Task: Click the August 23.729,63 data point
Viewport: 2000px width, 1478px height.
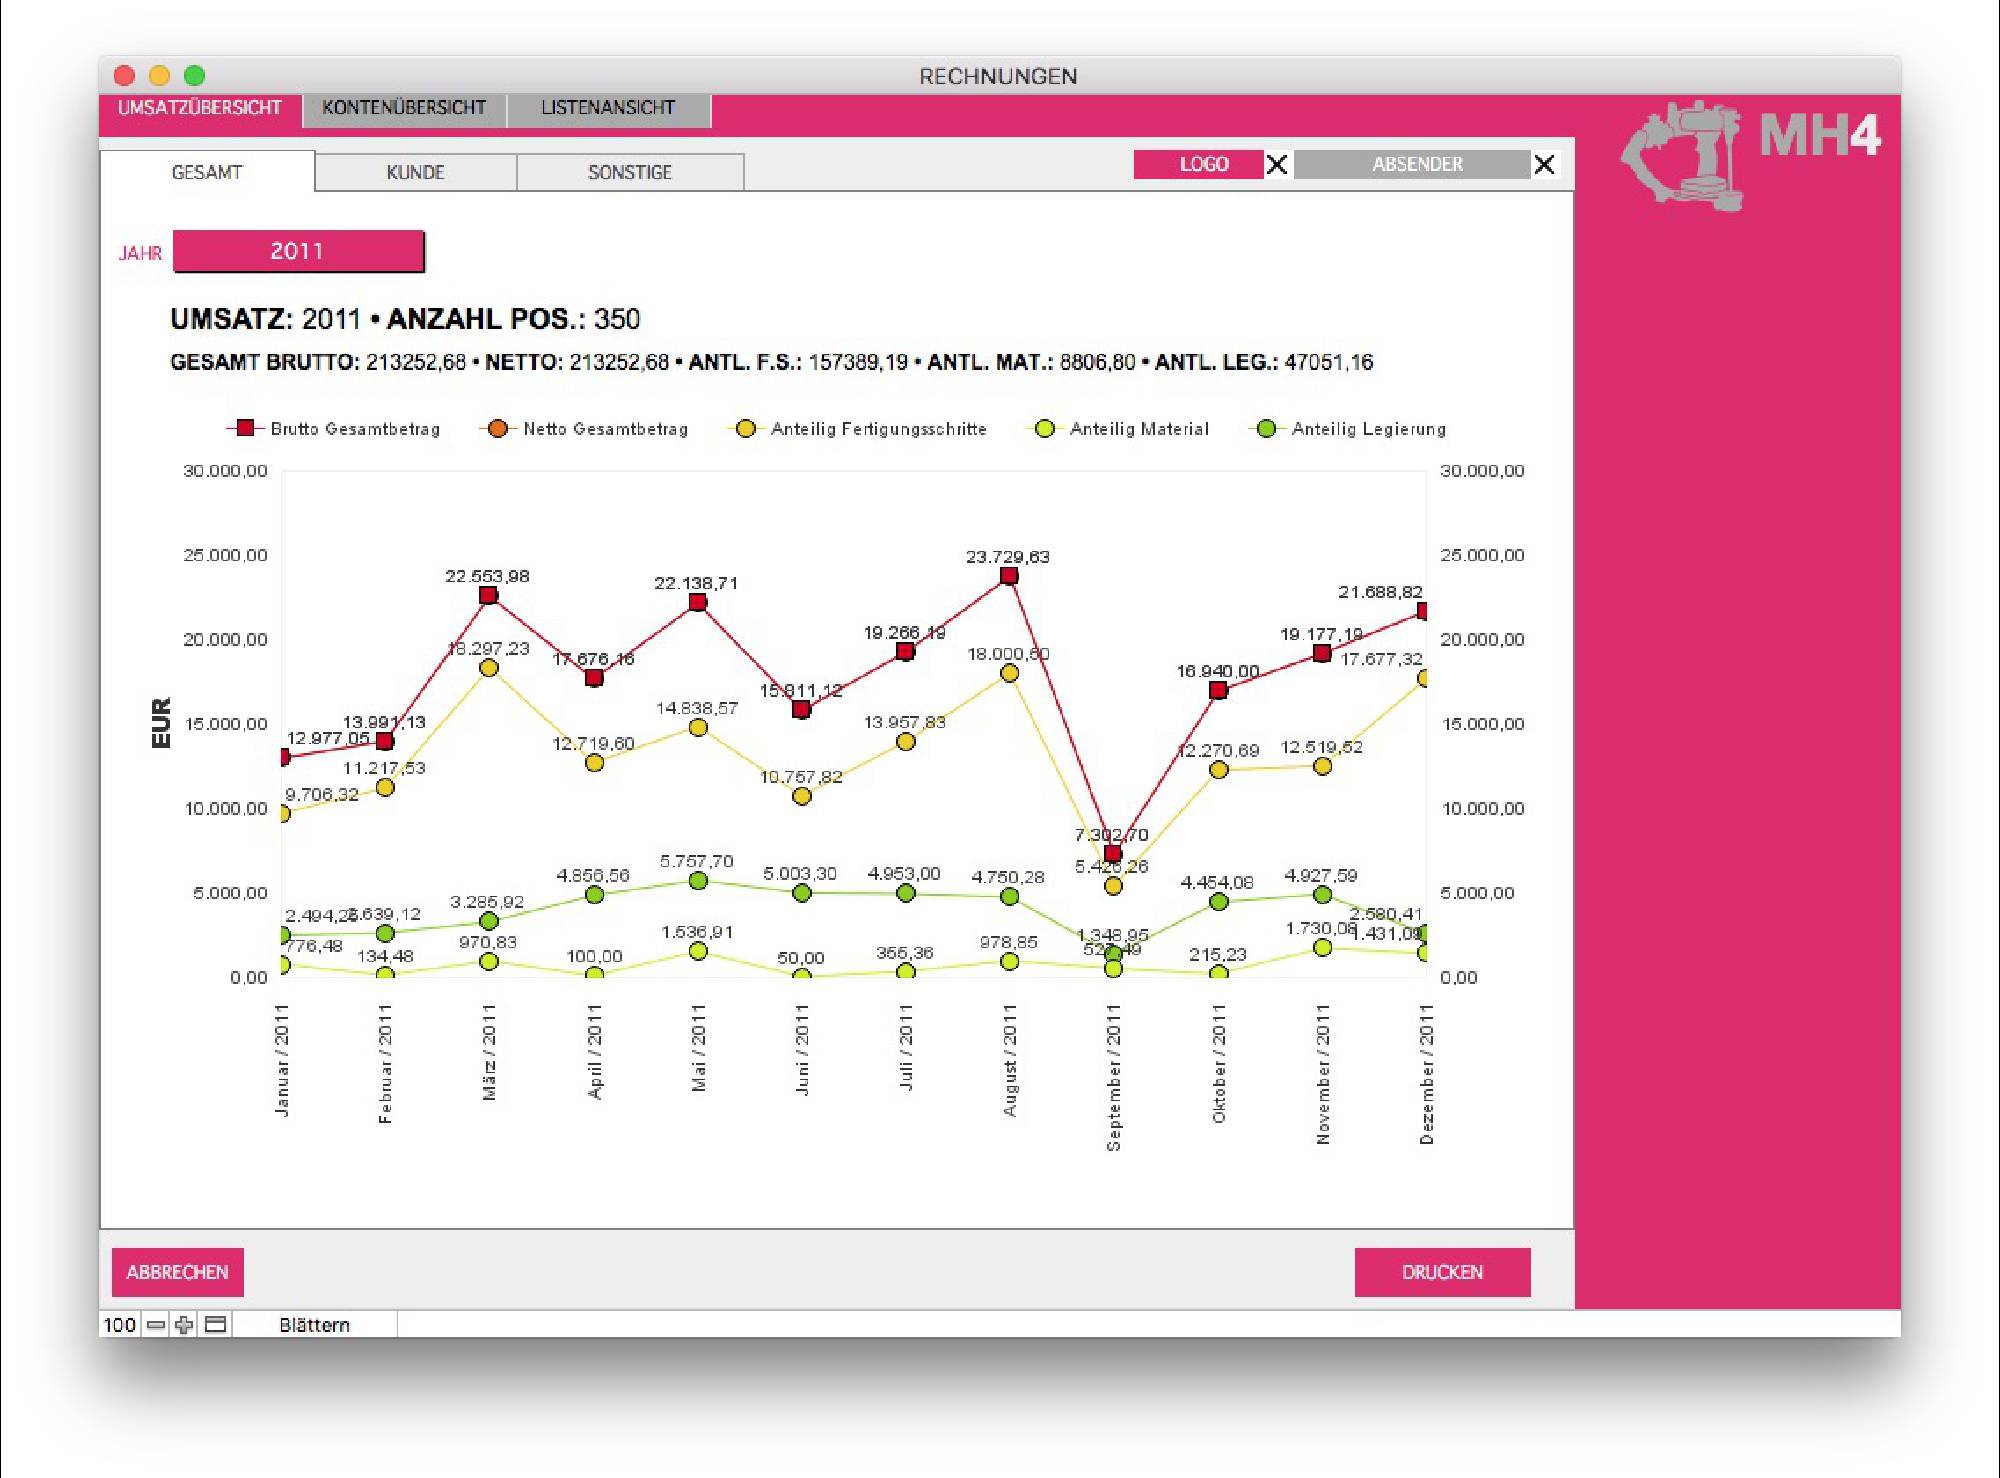Action: click(x=1009, y=576)
